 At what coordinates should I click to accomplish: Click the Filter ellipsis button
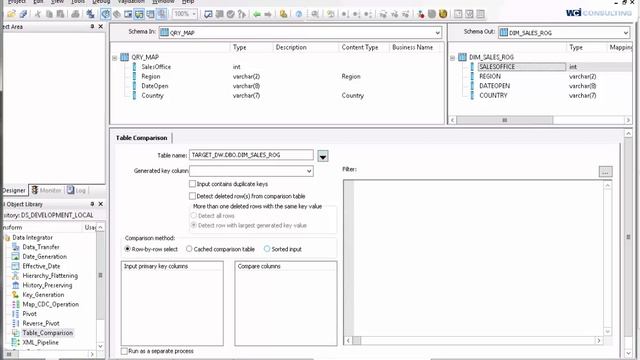pyautogui.click(x=605, y=172)
